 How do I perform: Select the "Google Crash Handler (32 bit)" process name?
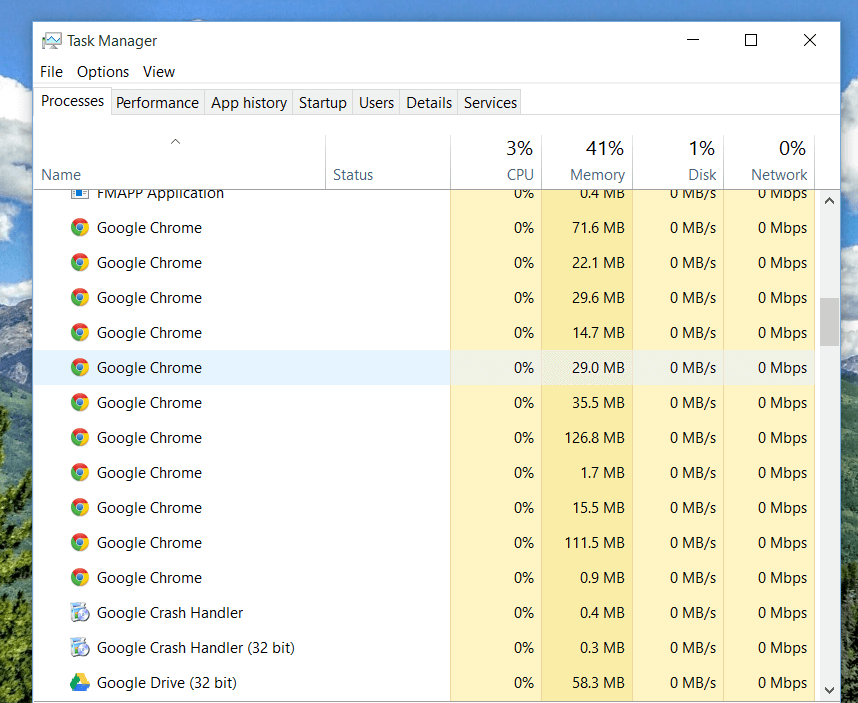[196, 648]
